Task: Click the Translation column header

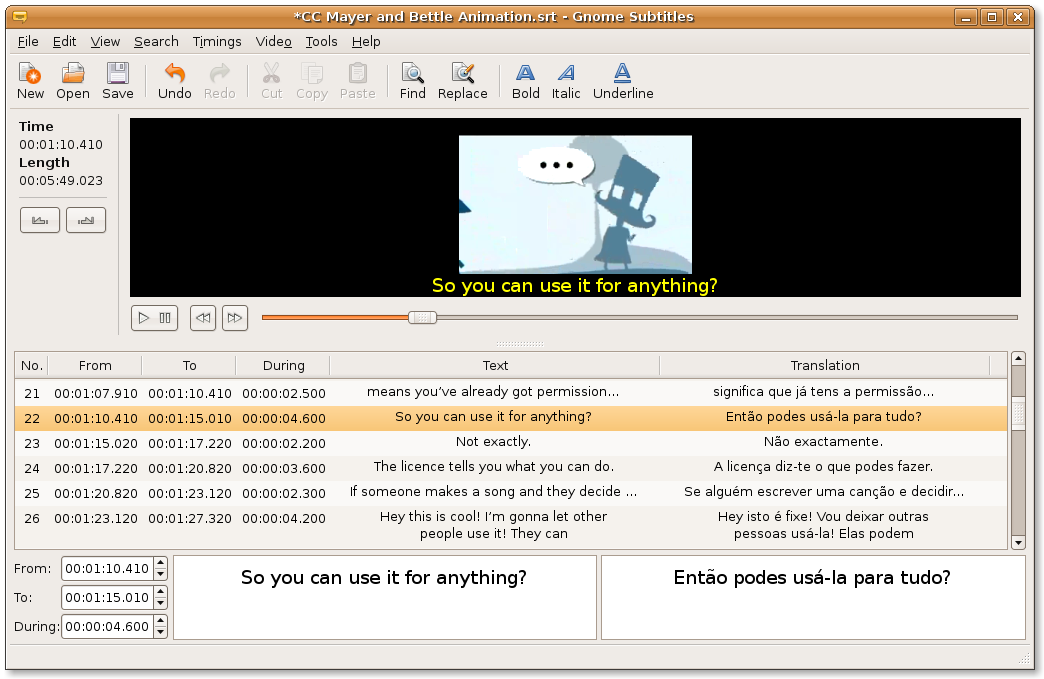Action: point(825,365)
